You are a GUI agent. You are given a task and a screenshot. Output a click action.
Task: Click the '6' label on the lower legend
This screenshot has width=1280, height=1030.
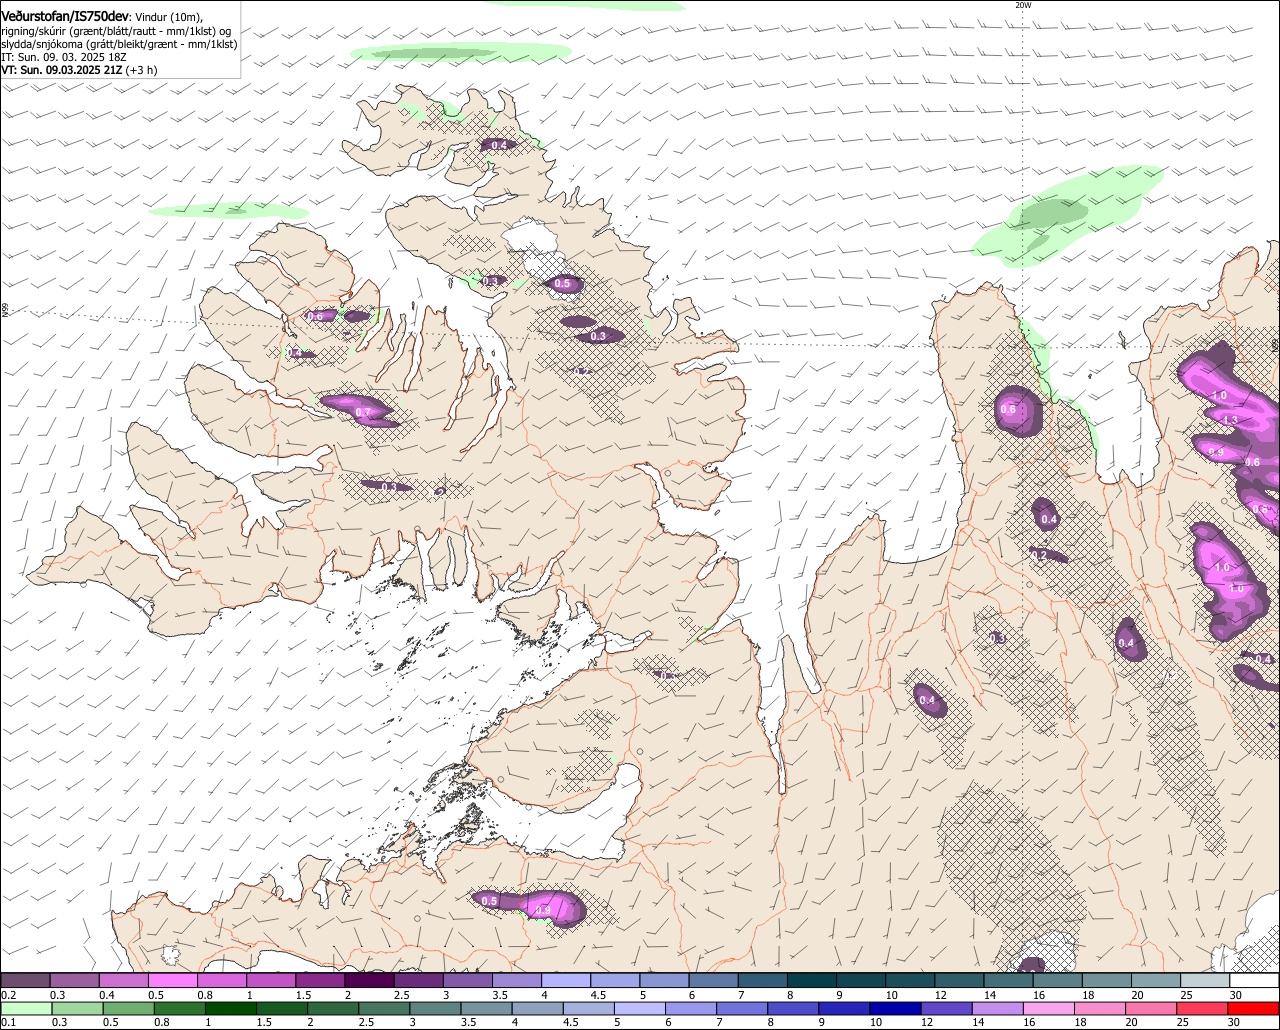668,1022
